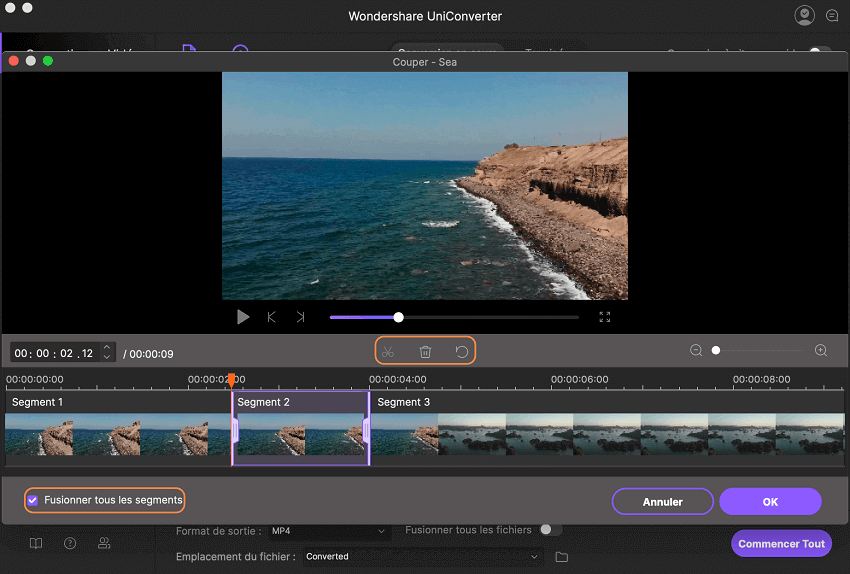The image size is (850, 574).
Task: Enter fullscreen preview mode
Action: 605,317
